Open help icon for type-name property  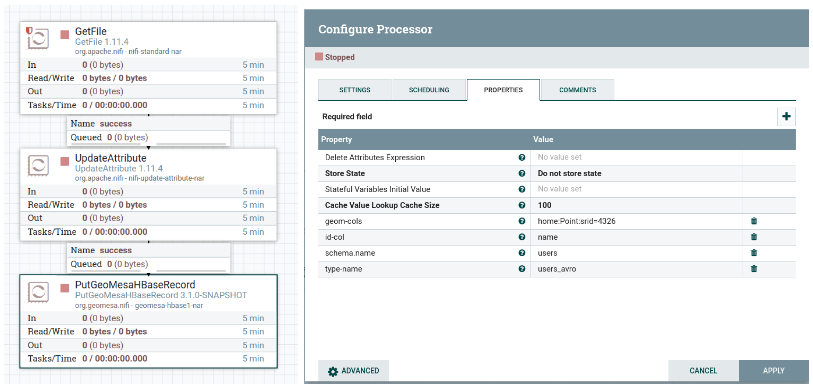point(522,269)
